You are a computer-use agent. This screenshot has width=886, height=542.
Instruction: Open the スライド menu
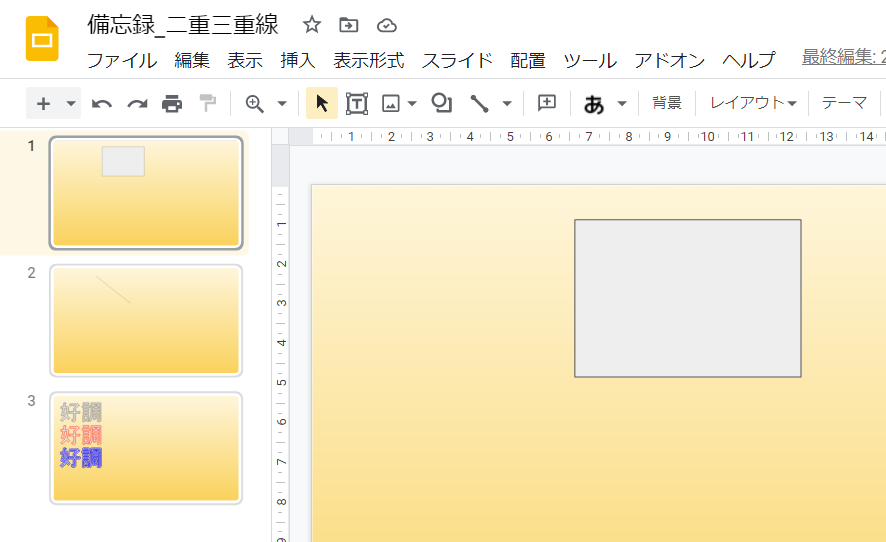pyautogui.click(x=457, y=60)
